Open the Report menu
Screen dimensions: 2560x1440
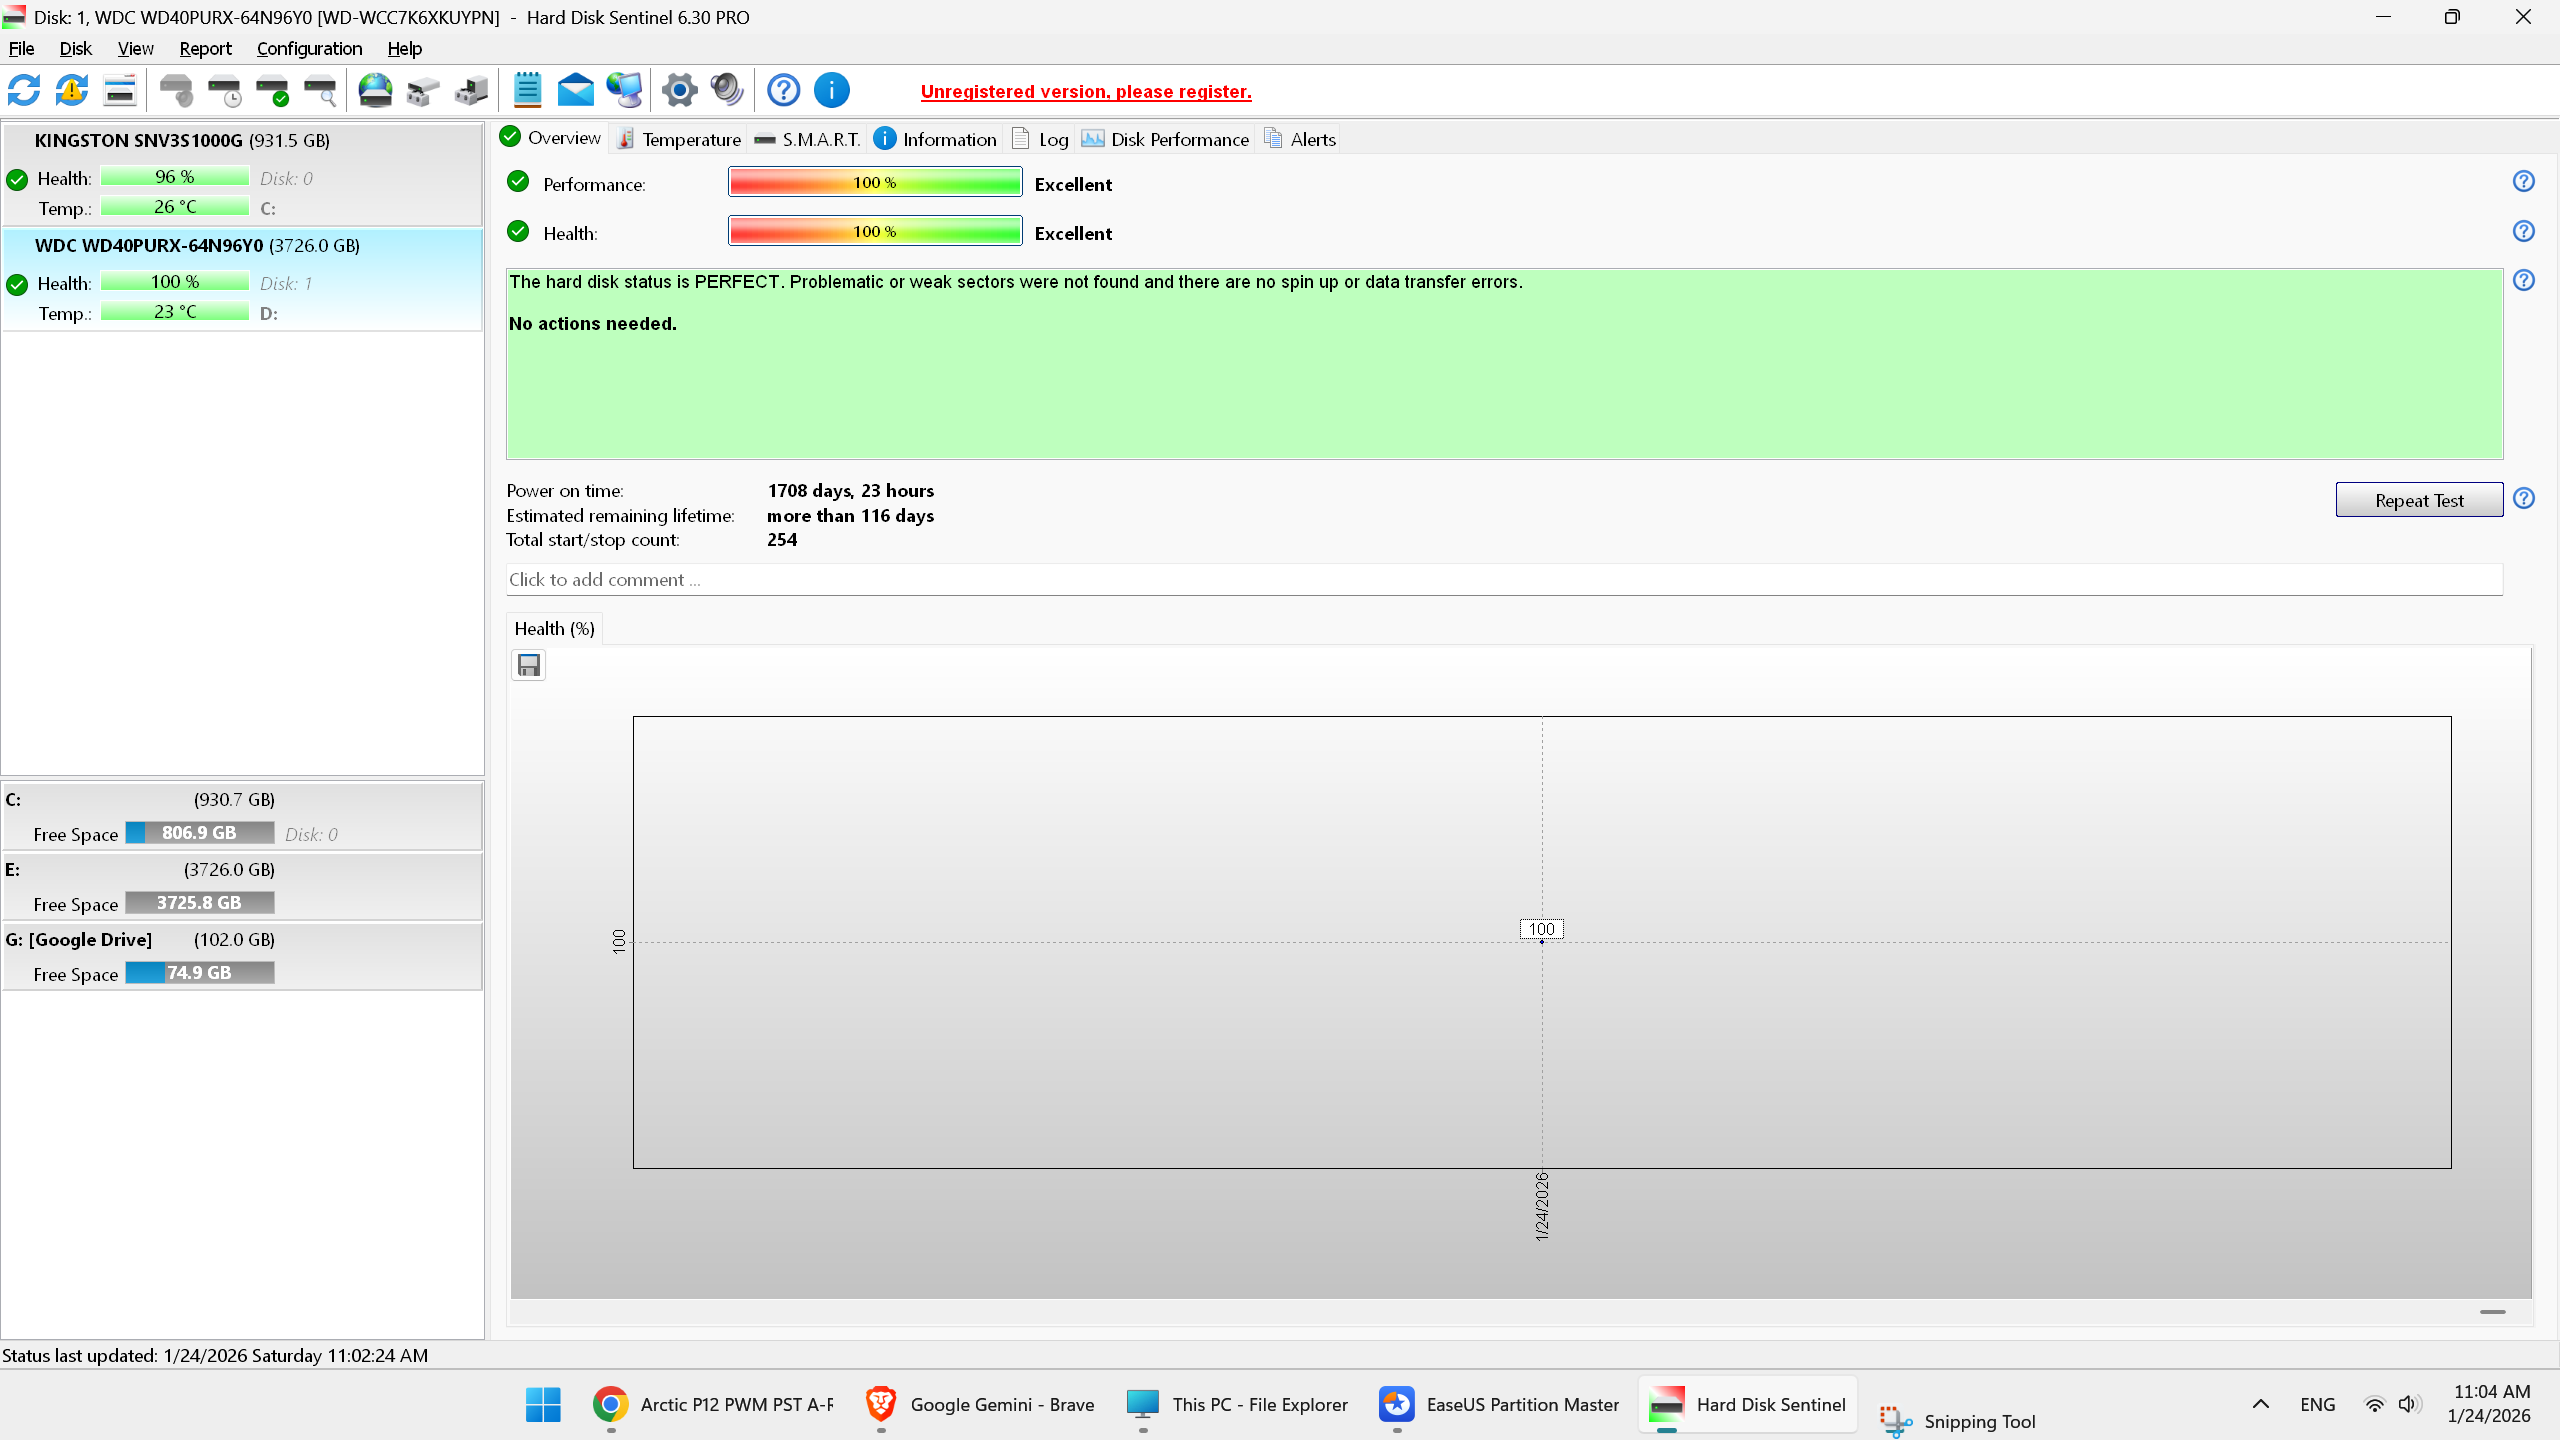tap(205, 48)
